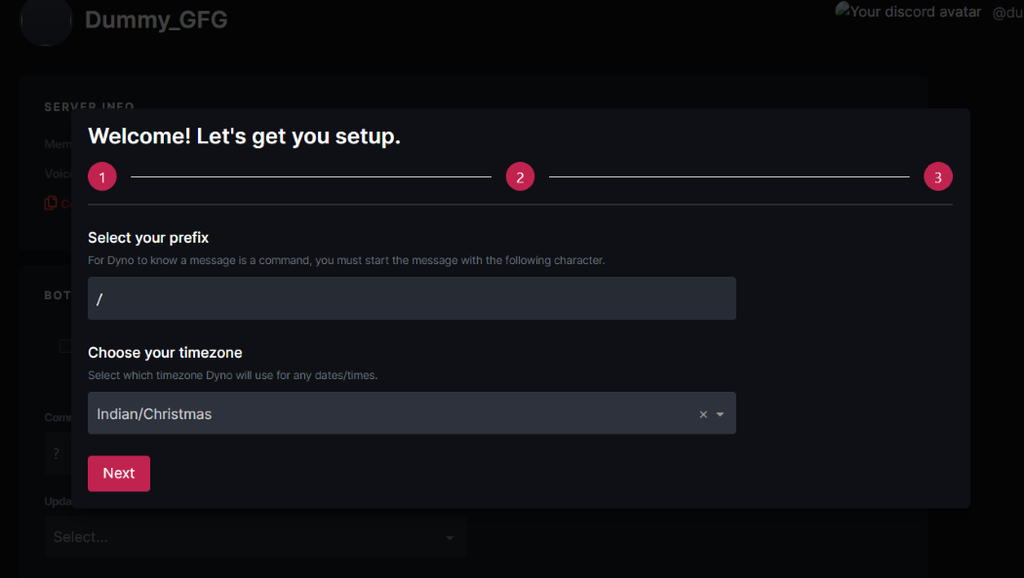Screen dimensions: 1024x578
Task: Open the @du user account menu
Action: click(x=1006, y=12)
